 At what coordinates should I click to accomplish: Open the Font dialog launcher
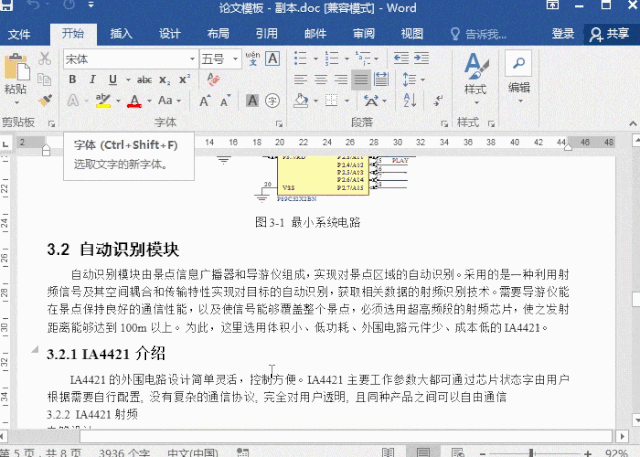point(279,124)
